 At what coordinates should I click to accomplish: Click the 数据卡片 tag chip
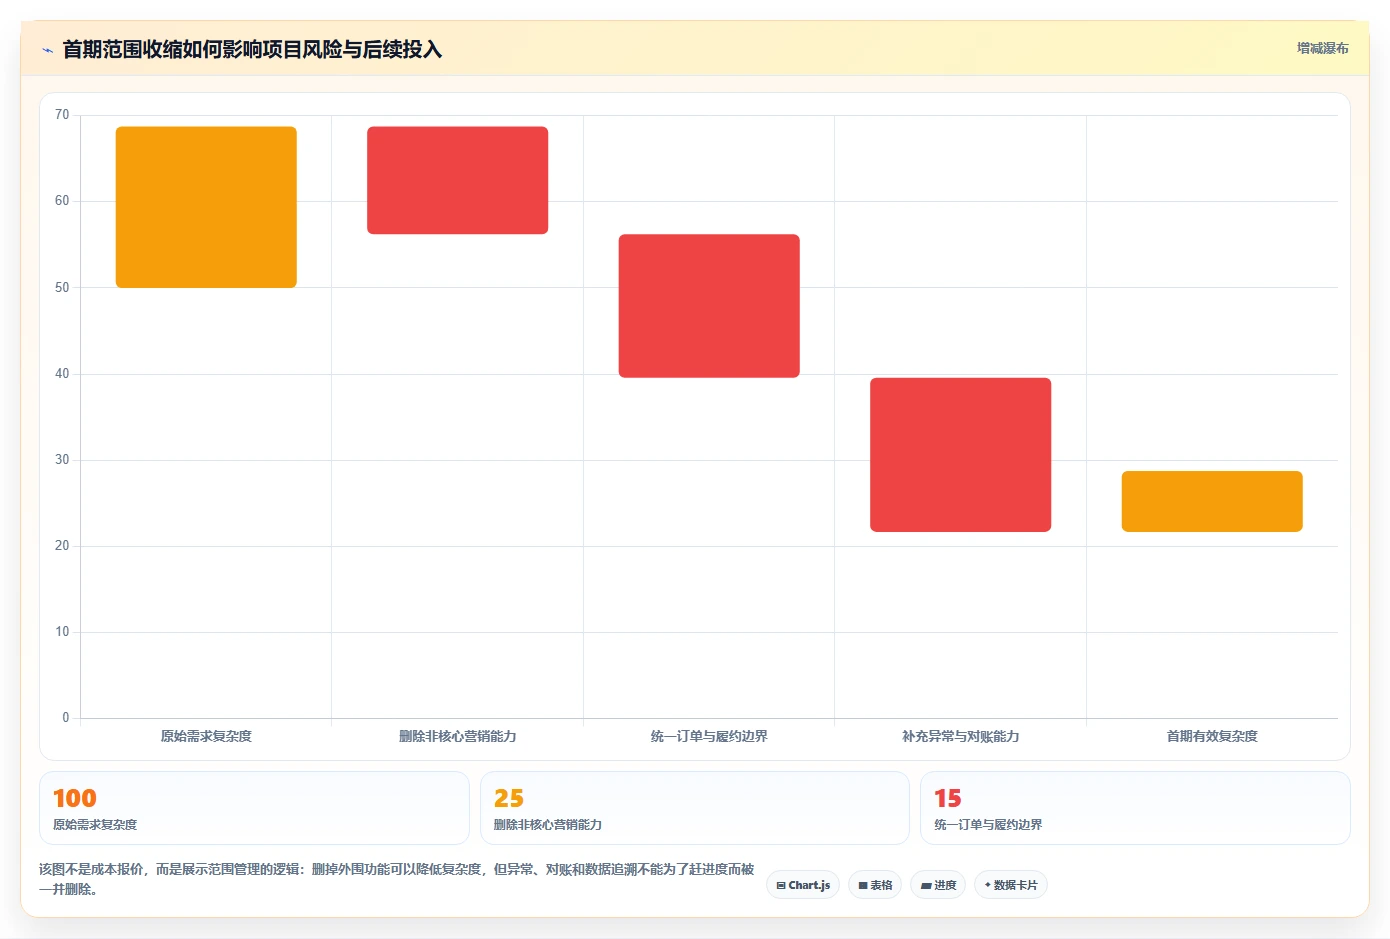pyautogui.click(x=1010, y=885)
